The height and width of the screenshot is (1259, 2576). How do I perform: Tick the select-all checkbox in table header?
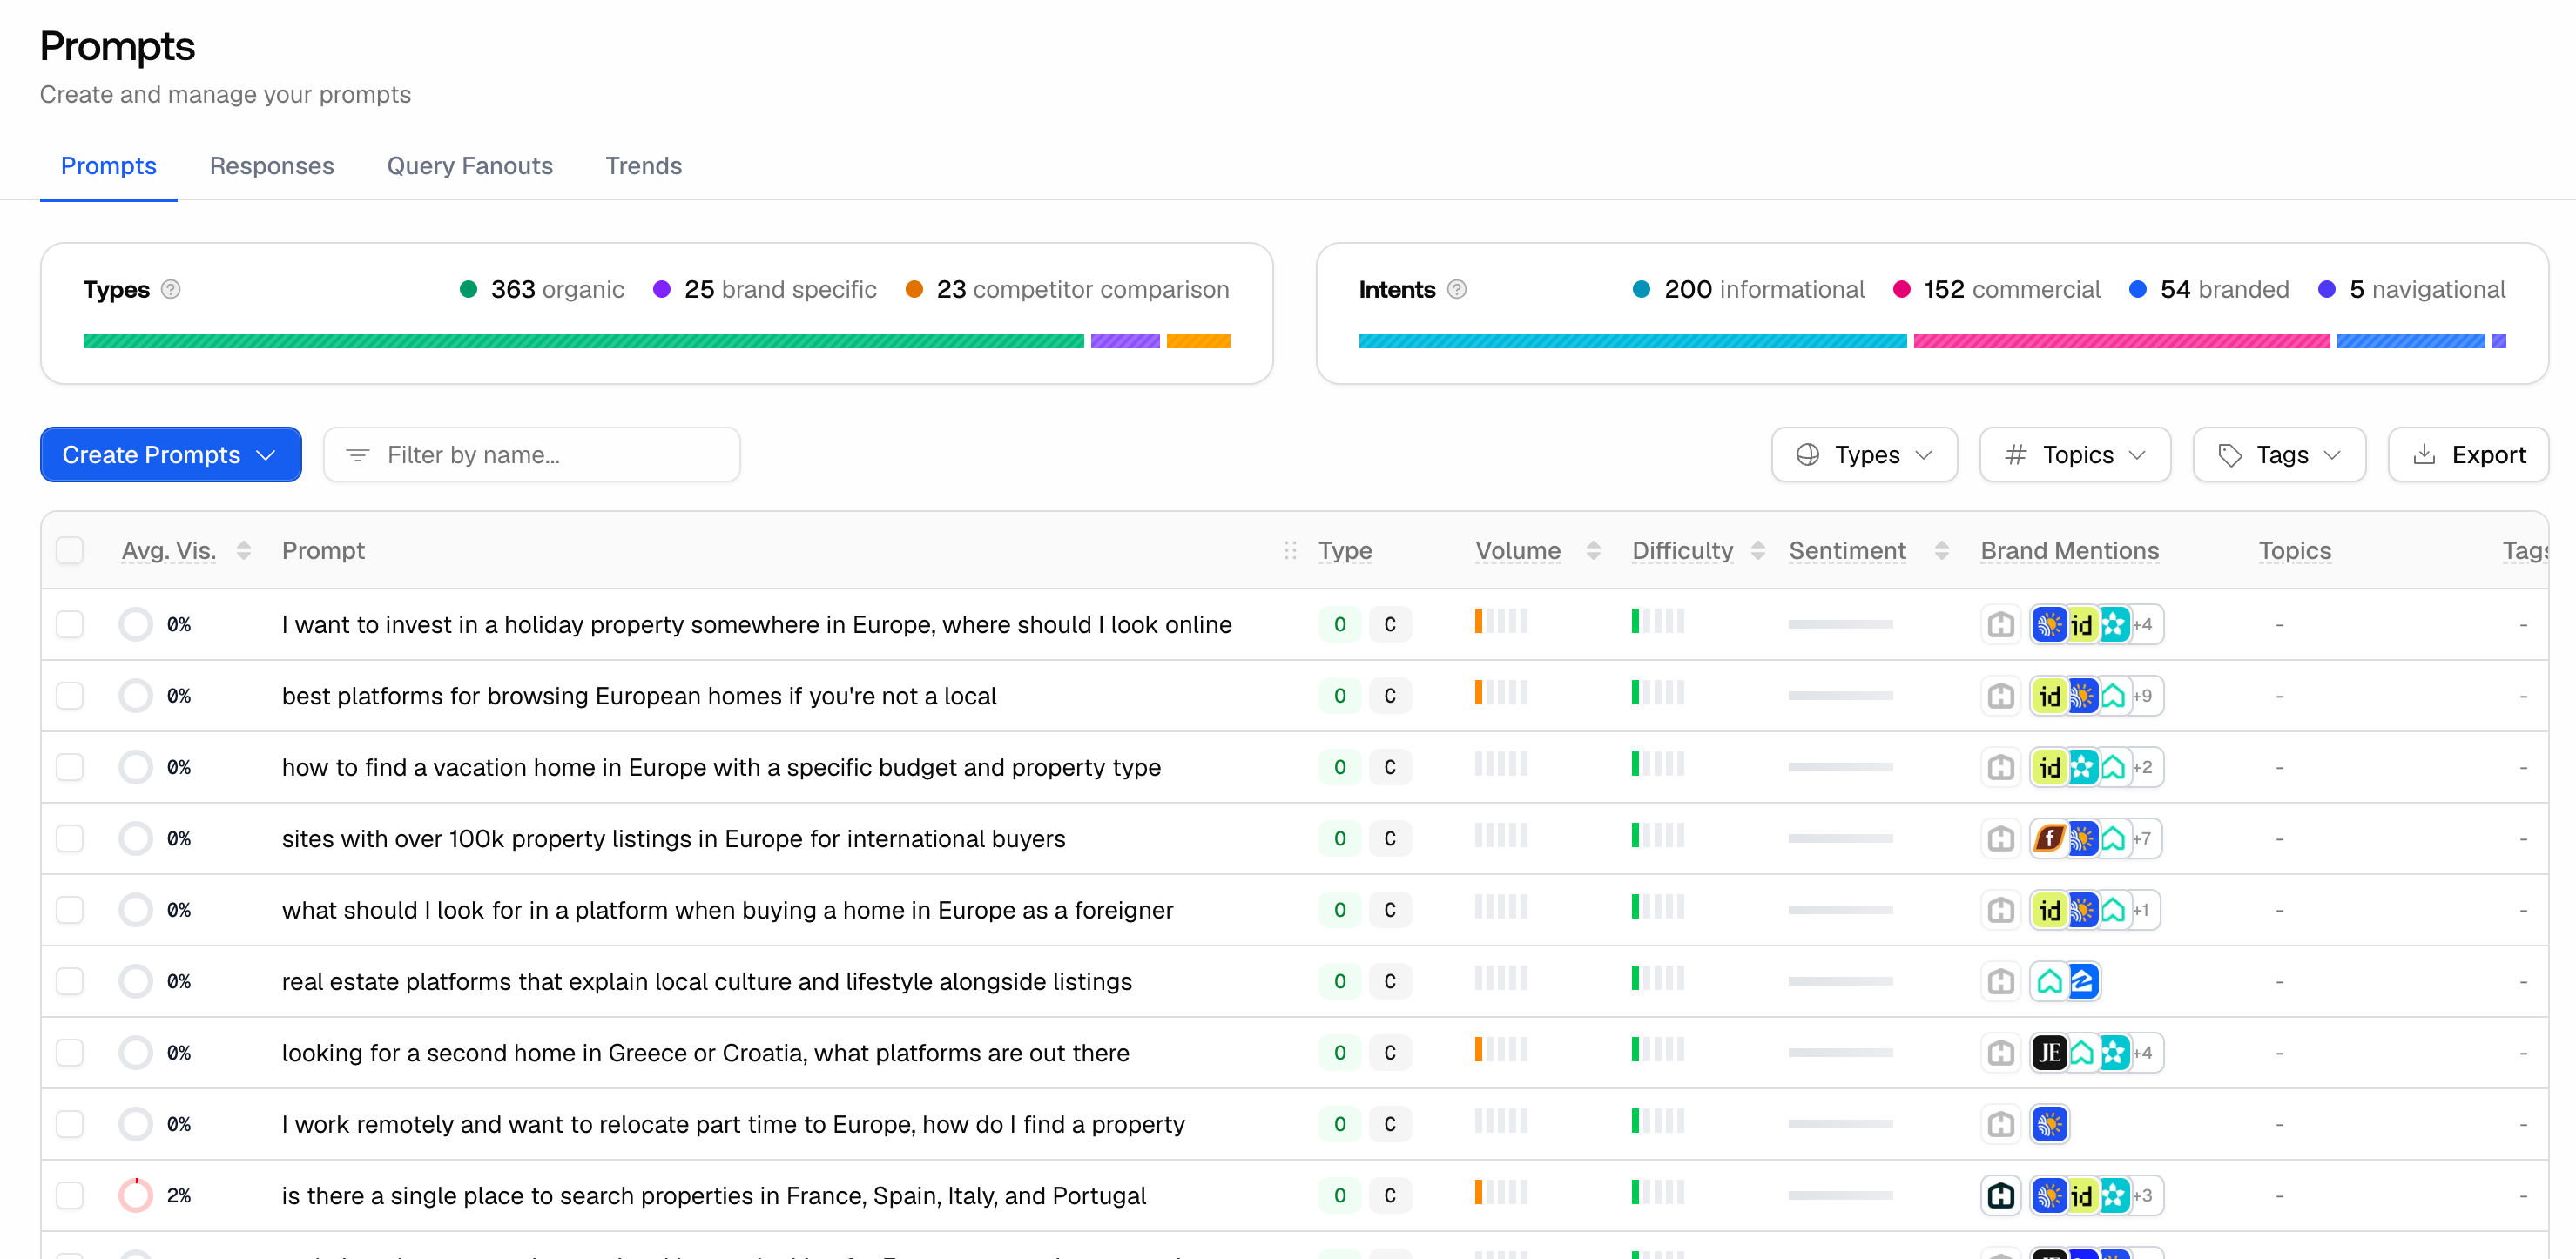point(70,550)
